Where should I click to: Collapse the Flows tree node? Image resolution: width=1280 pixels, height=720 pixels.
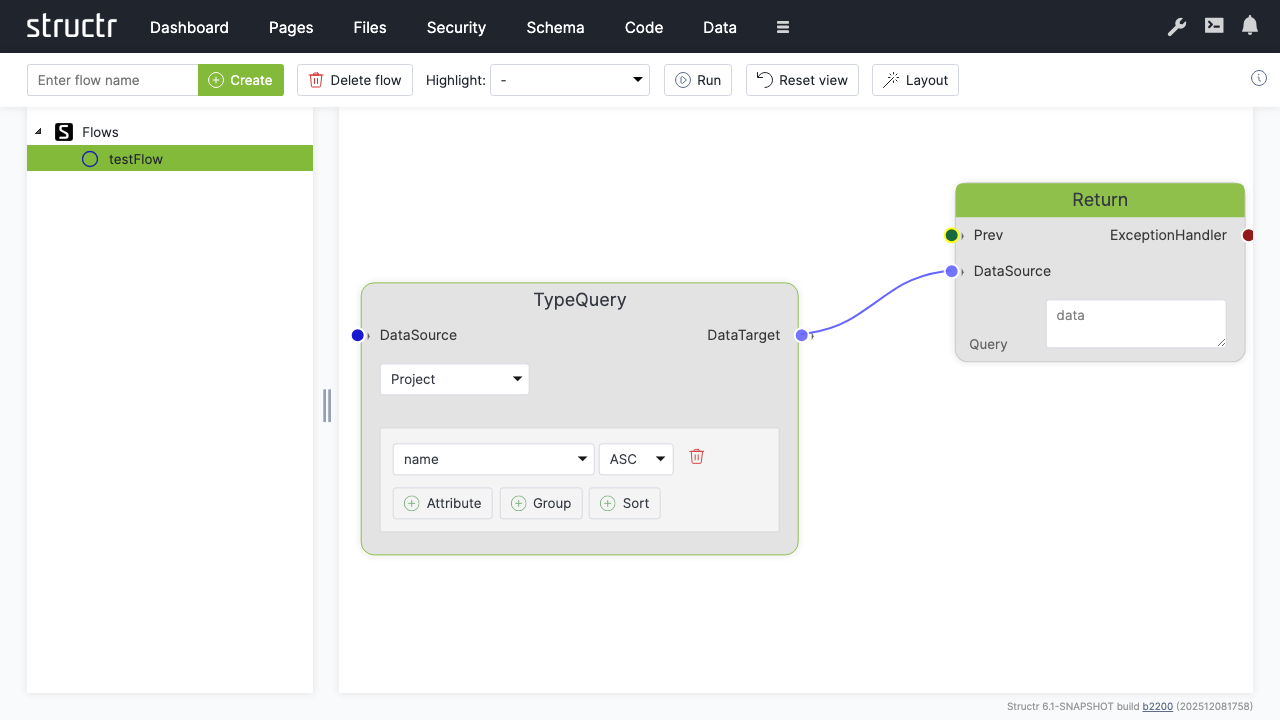(38, 132)
